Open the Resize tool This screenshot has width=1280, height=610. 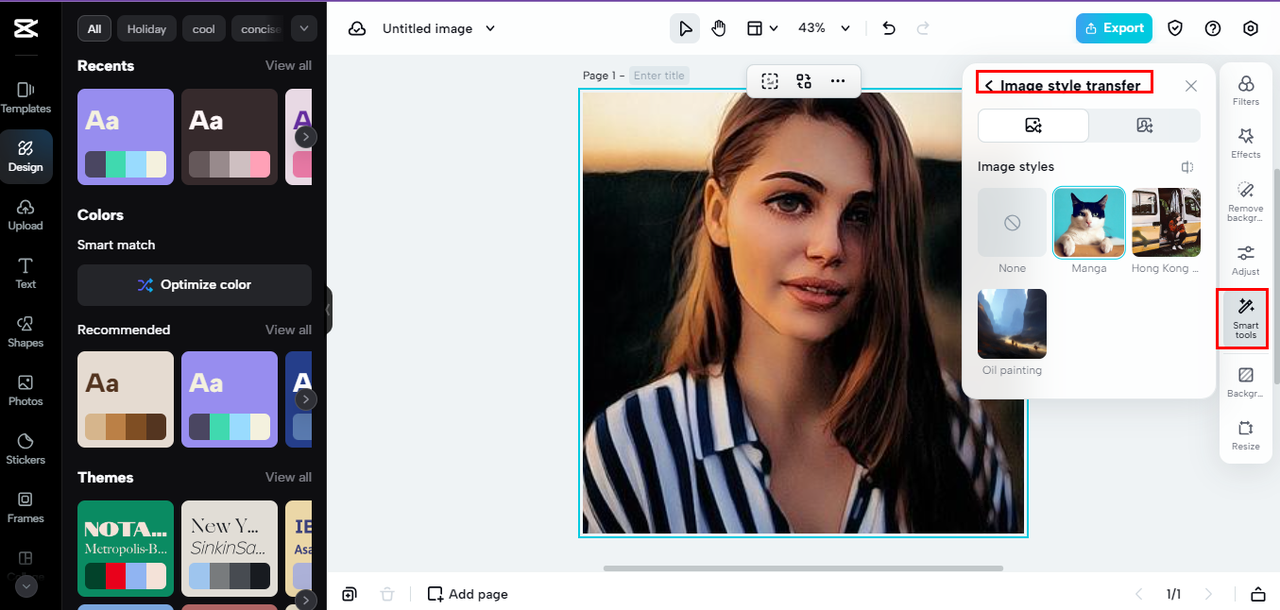click(x=1246, y=435)
